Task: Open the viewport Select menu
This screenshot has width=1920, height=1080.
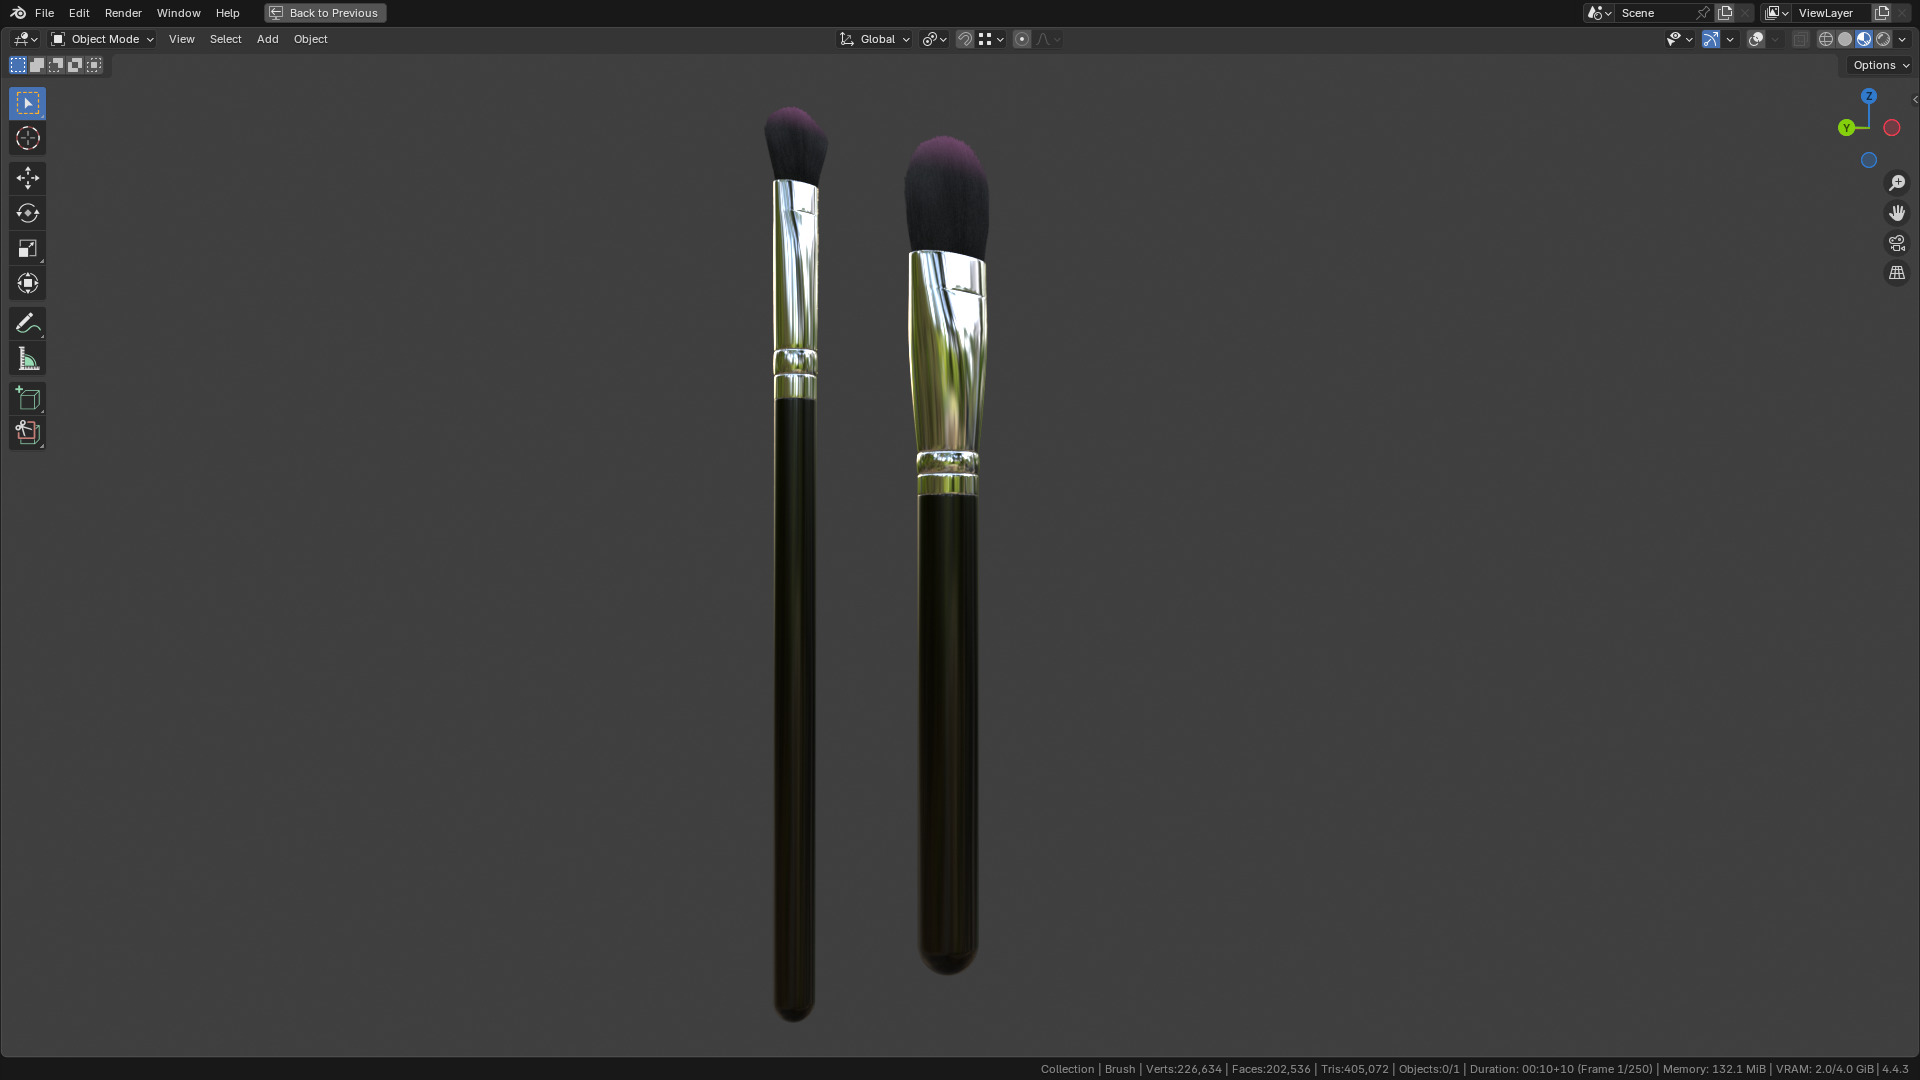Action: [x=225, y=39]
